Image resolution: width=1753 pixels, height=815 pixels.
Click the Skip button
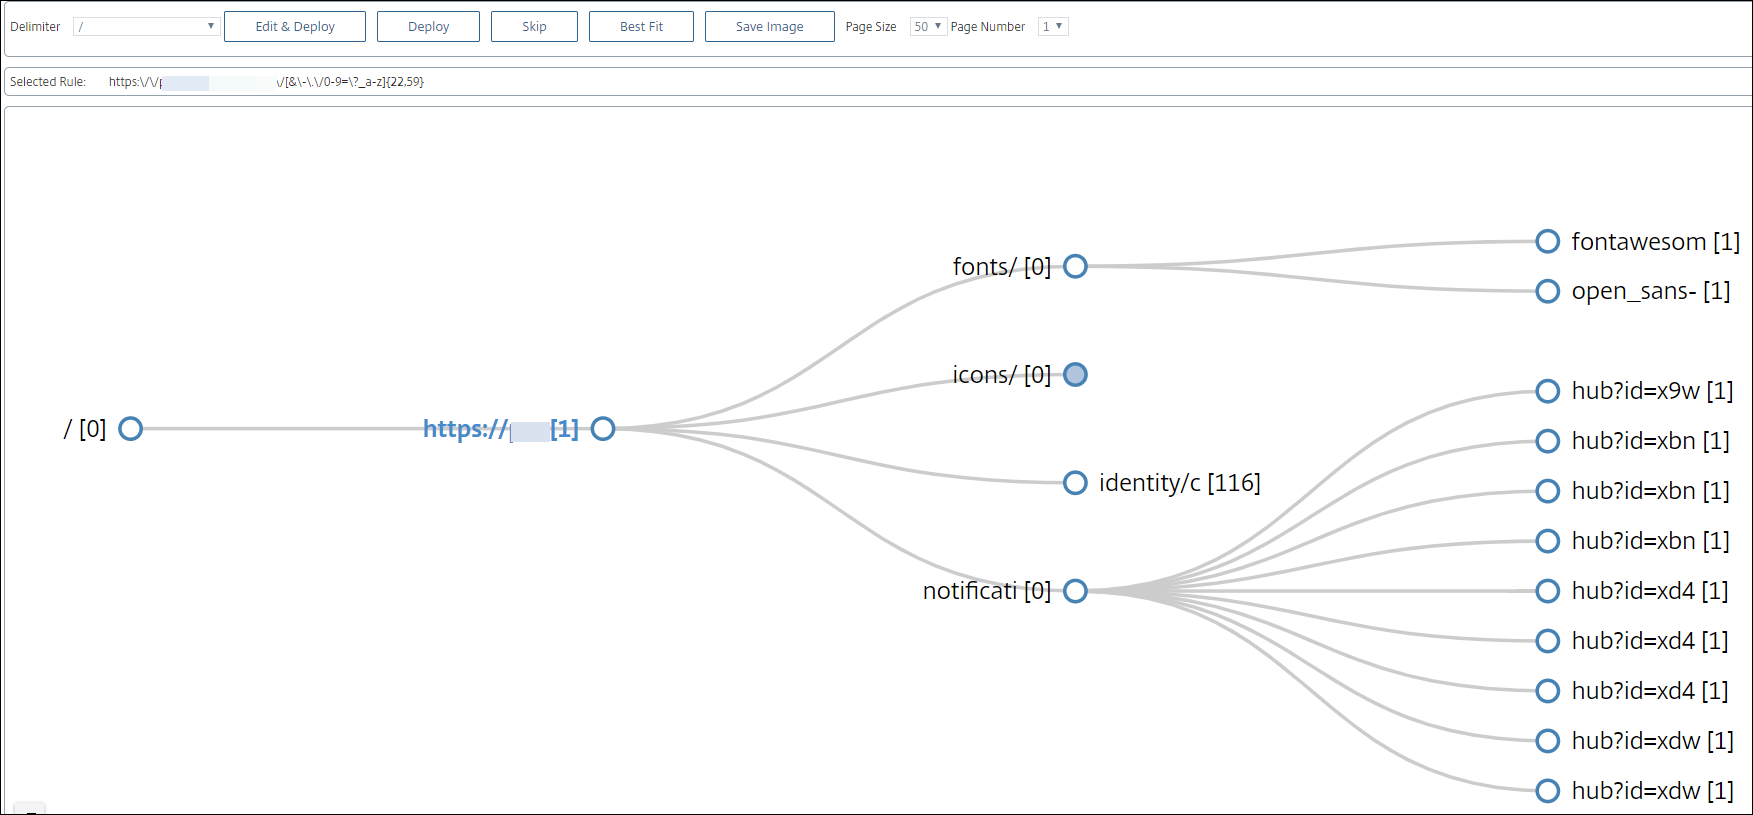(x=534, y=27)
